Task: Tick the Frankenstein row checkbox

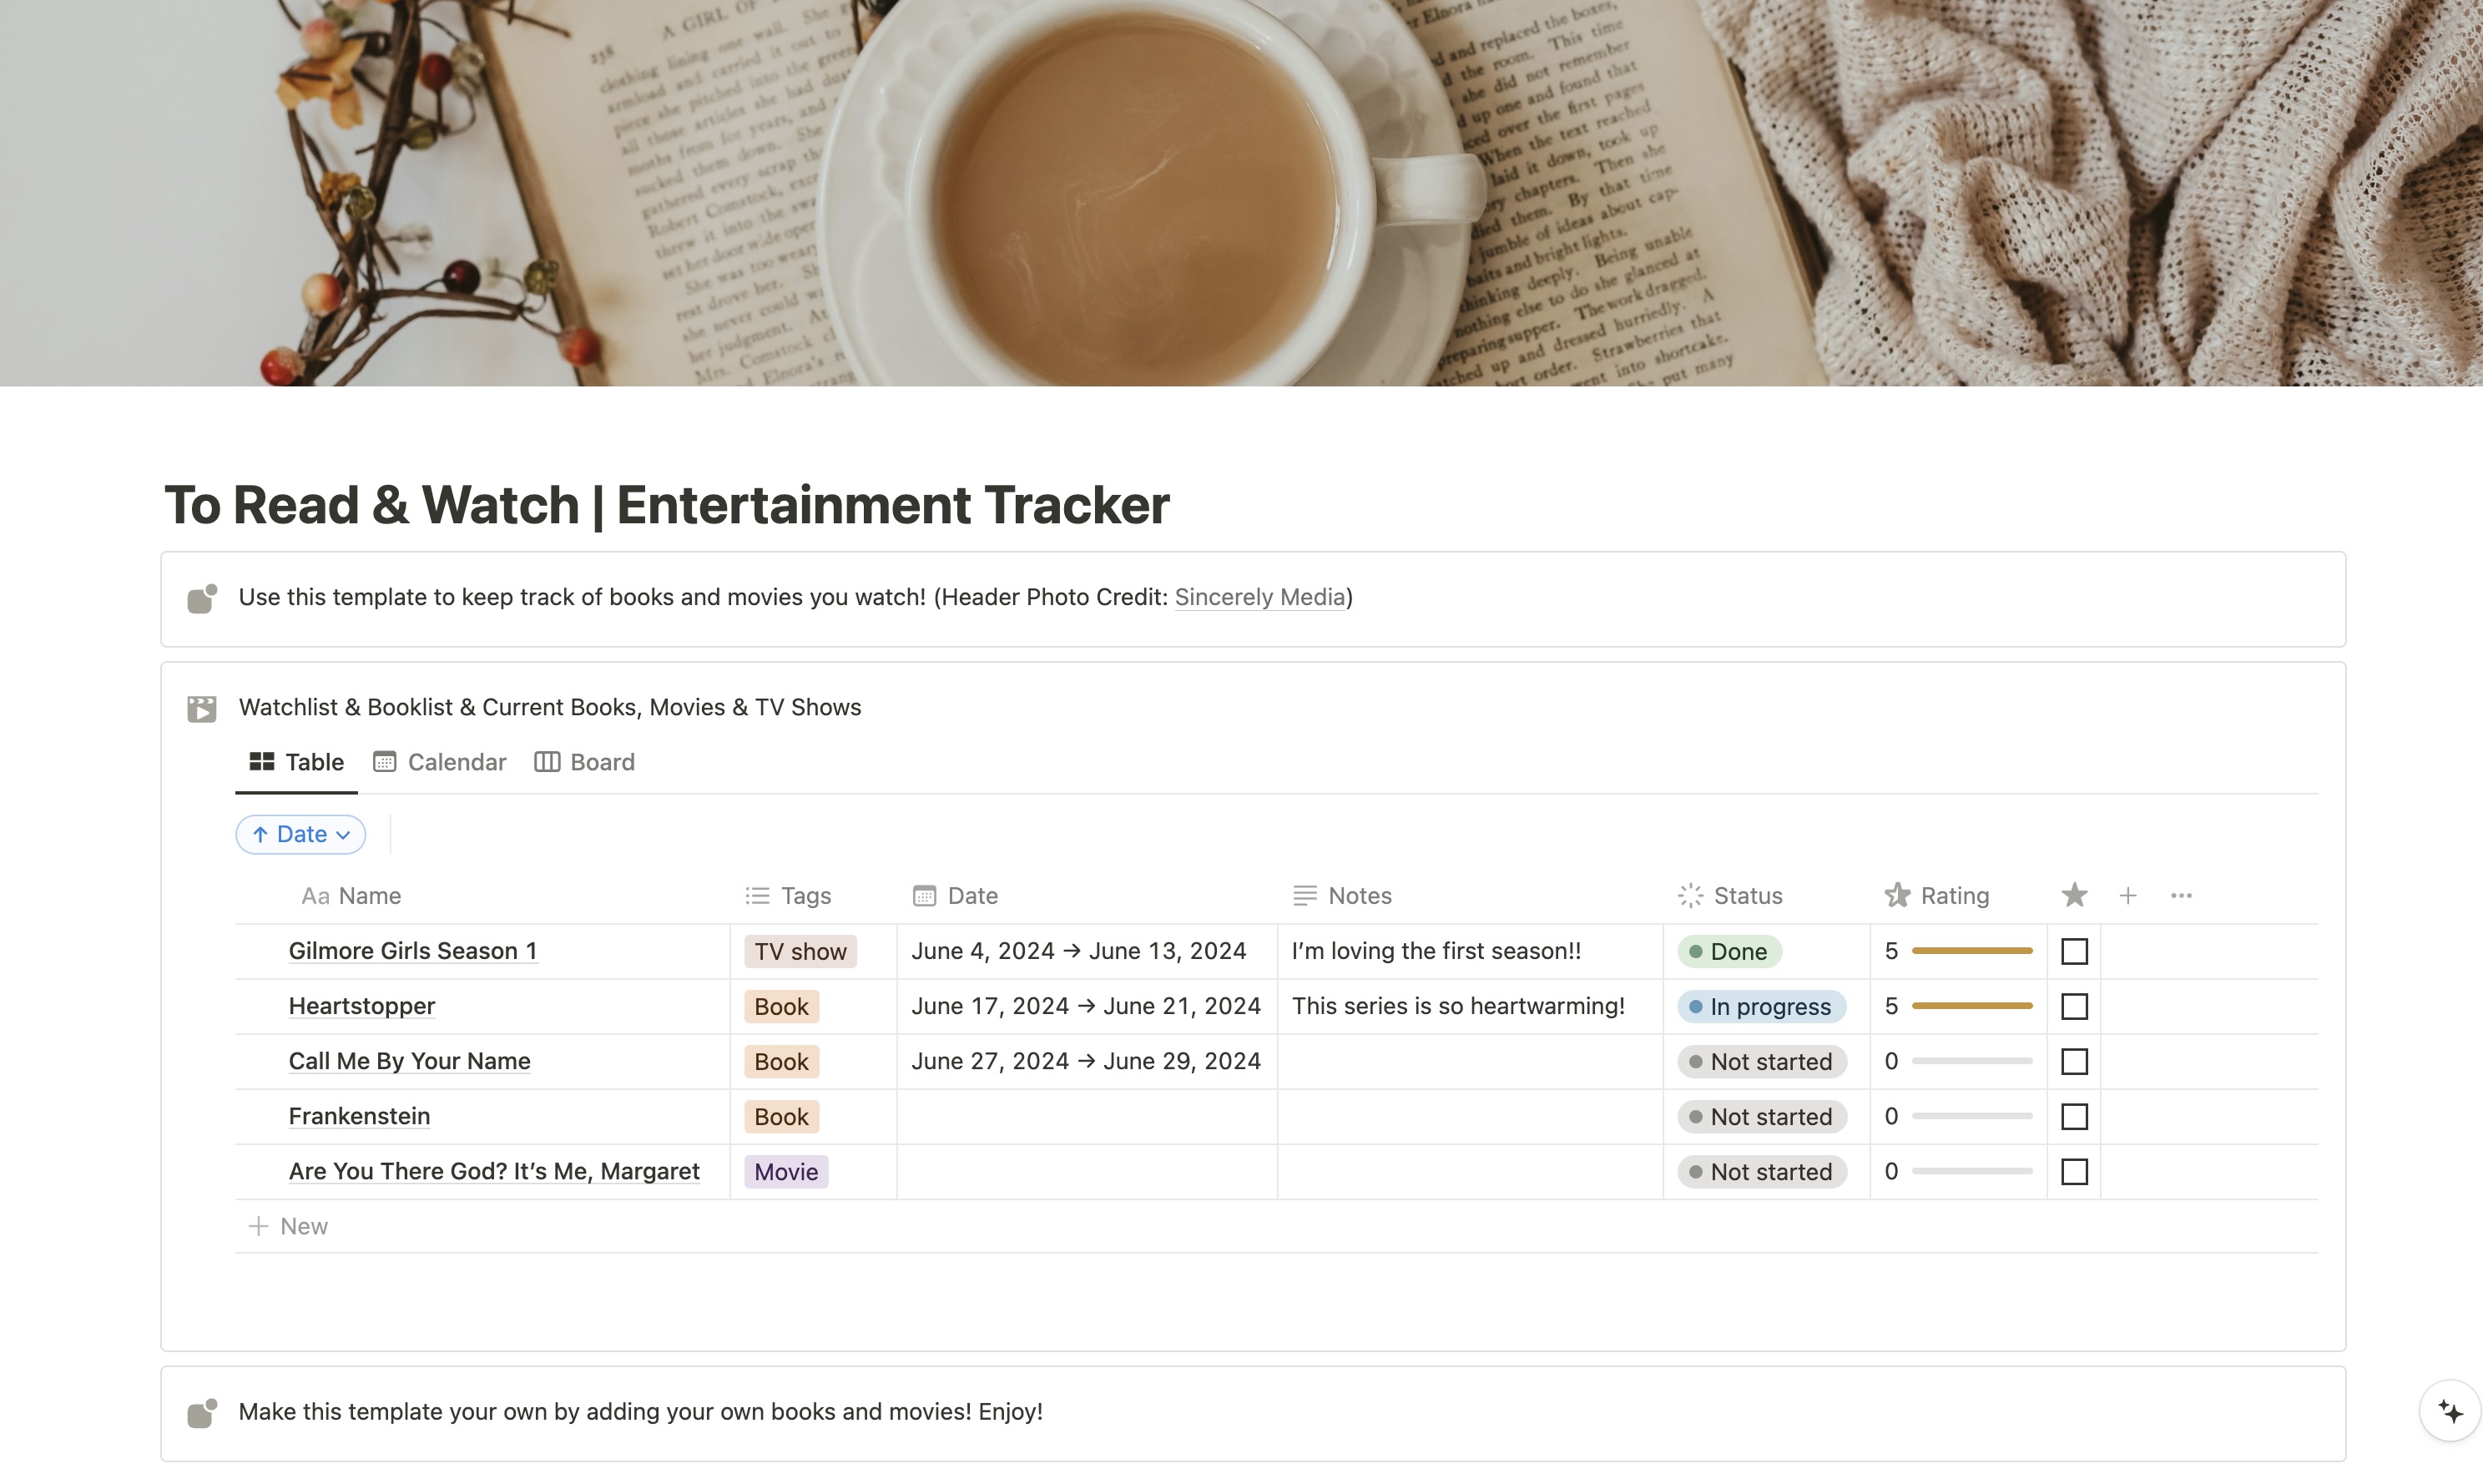Action: point(2074,1116)
